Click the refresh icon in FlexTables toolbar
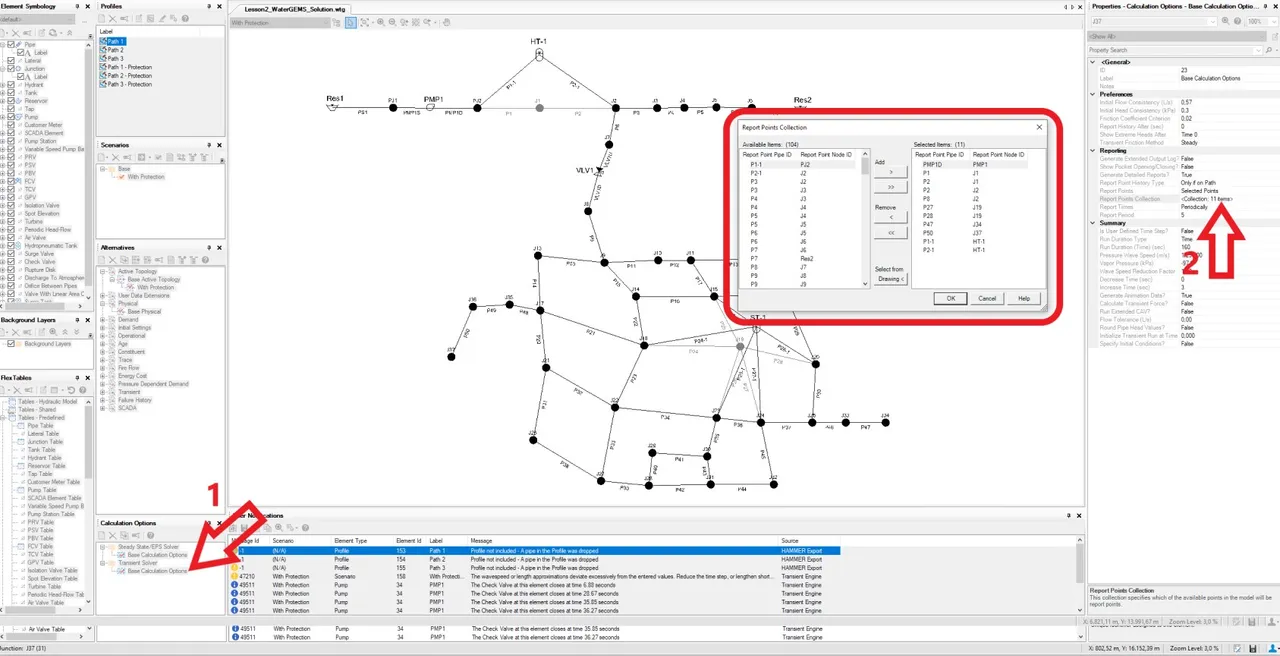Viewport: 1280px width, 656px height. [71, 390]
